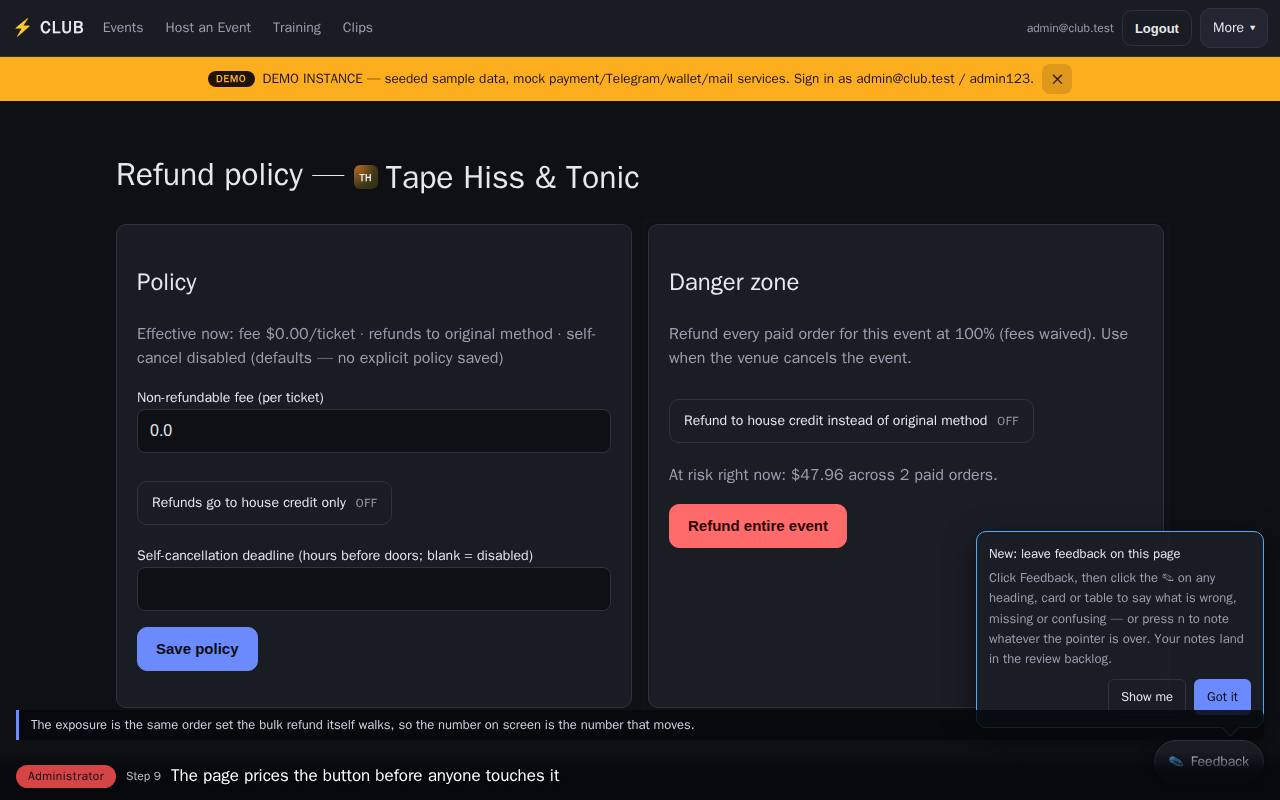Screen dimensions: 1280x800
Task: Toggle Refunds go to house credit only
Action: (x=264, y=503)
